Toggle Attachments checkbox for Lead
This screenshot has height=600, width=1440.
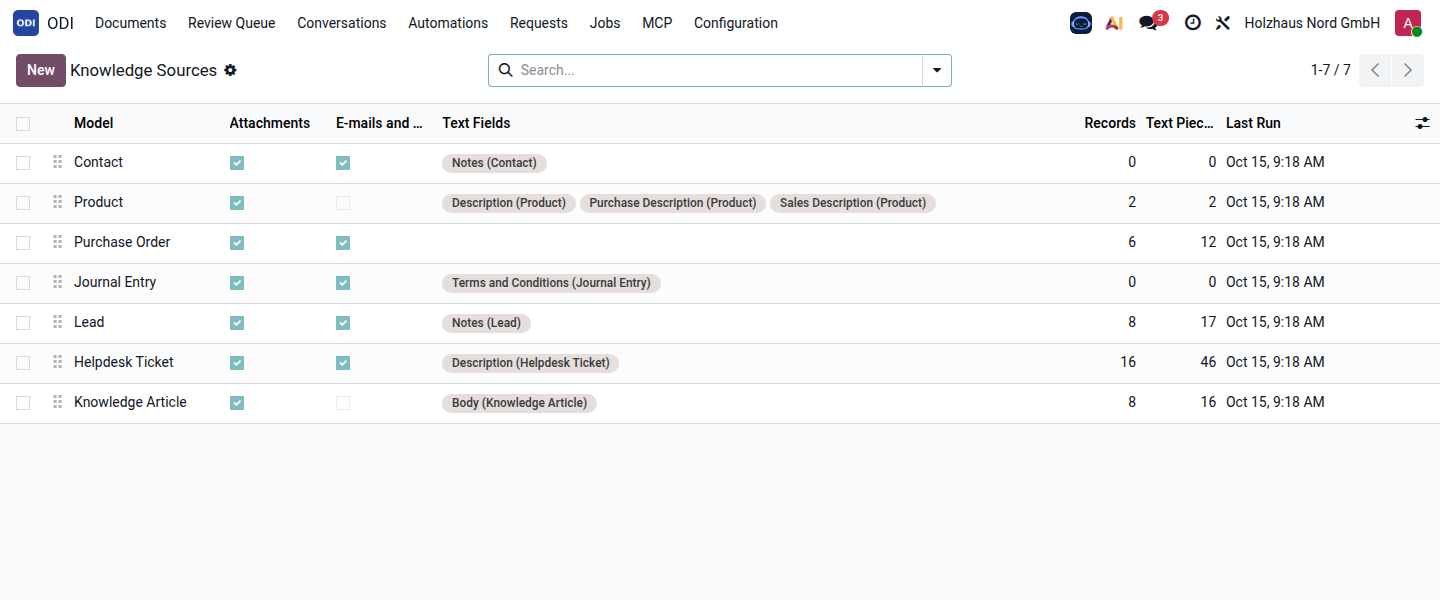pyautogui.click(x=237, y=323)
